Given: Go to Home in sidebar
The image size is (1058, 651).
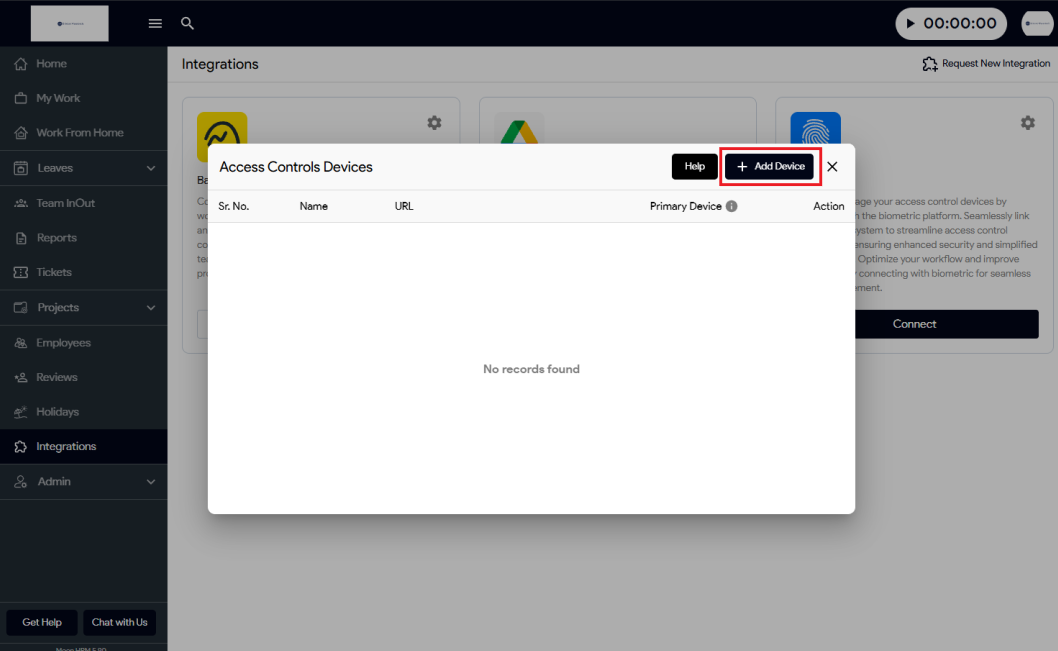Looking at the screenshot, I should (x=51, y=64).
